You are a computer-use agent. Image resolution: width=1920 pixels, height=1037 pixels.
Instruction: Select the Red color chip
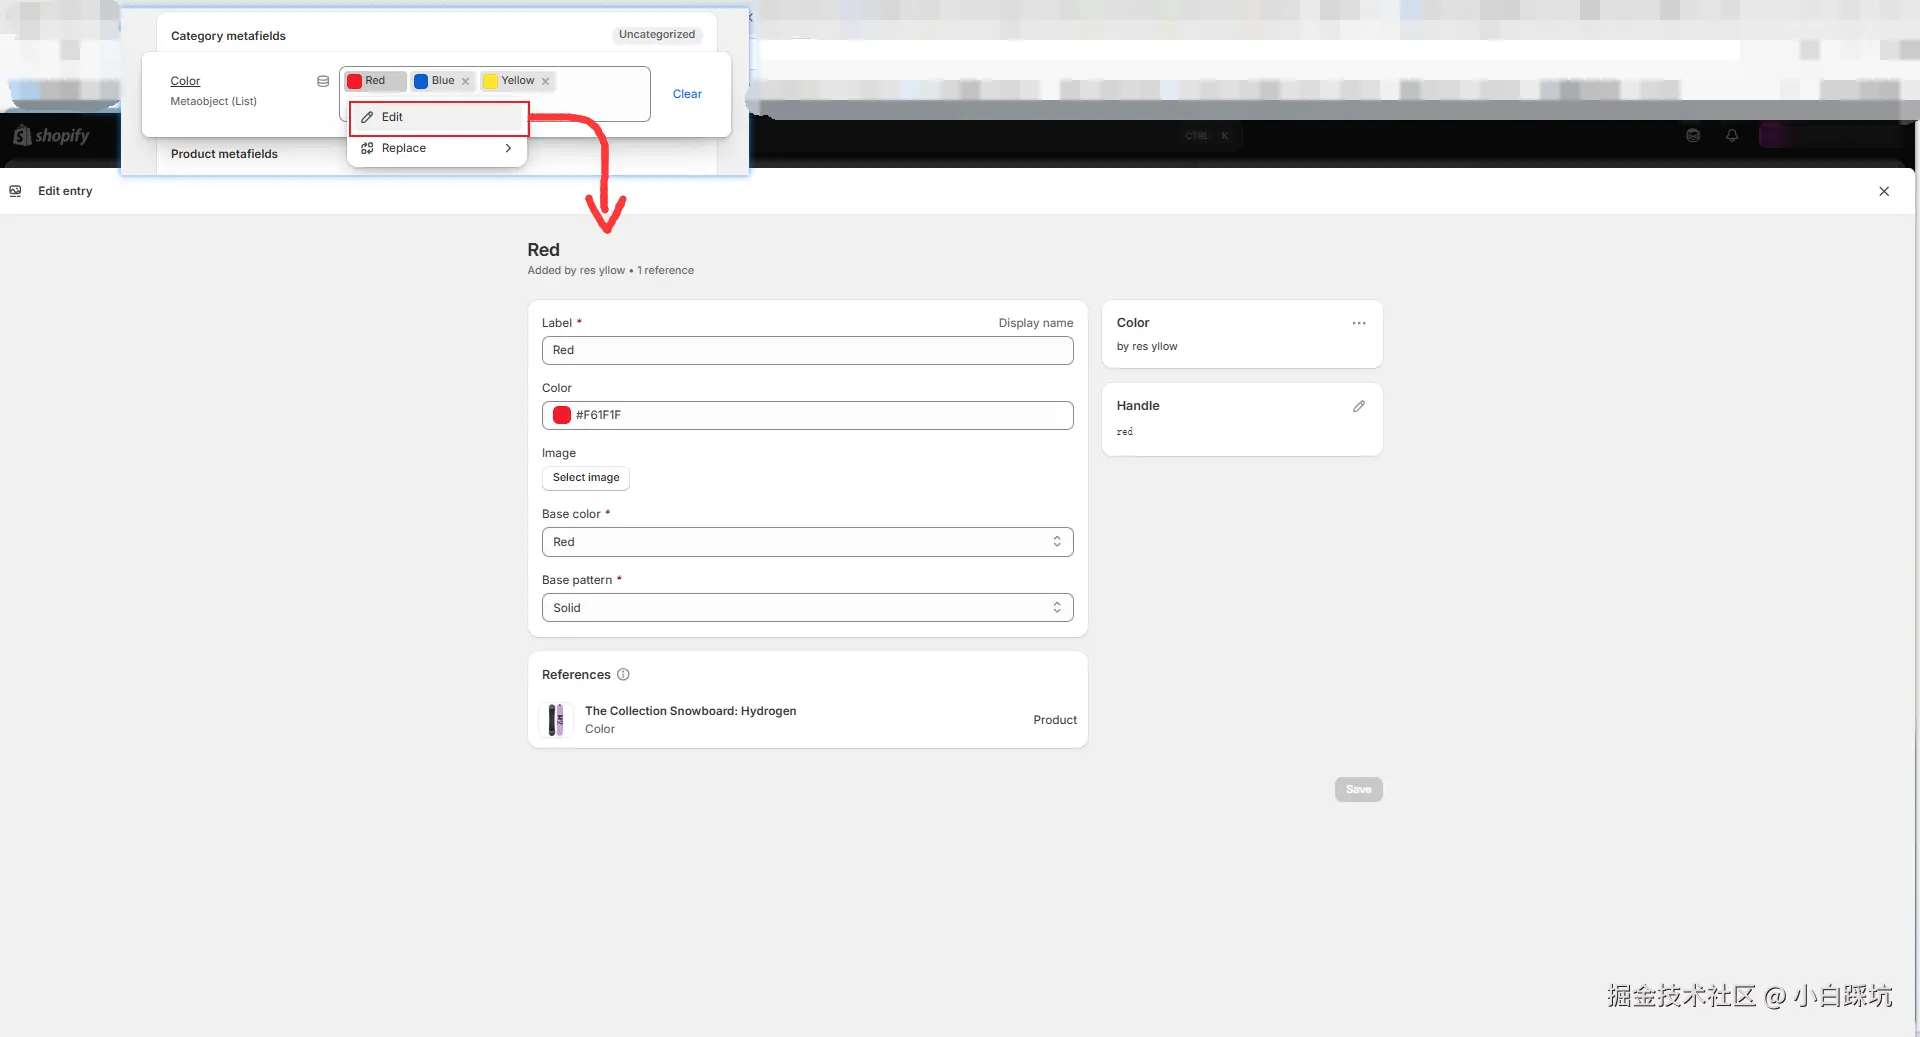(x=374, y=81)
